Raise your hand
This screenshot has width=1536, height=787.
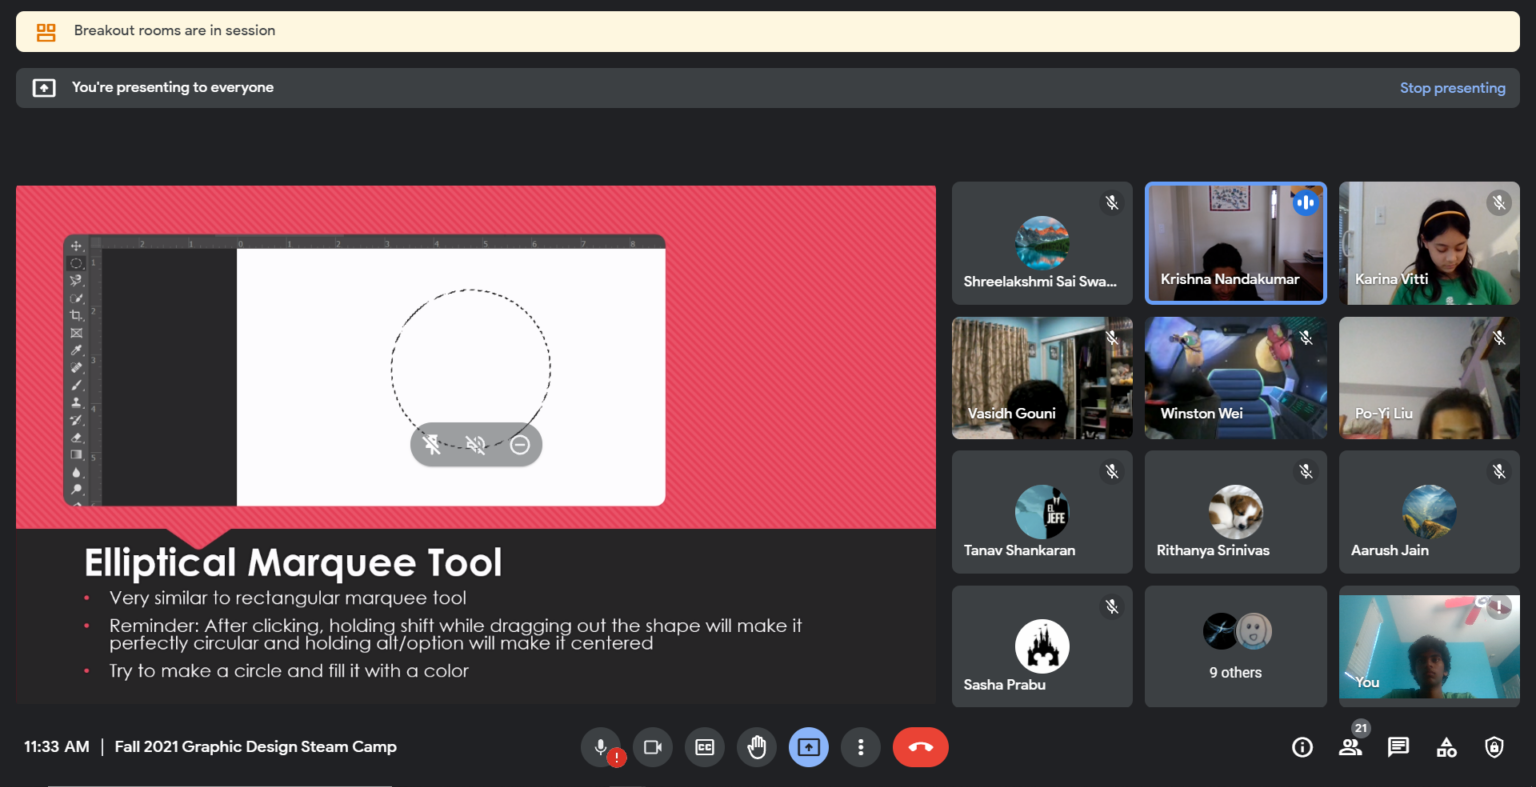tap(757, 747)
